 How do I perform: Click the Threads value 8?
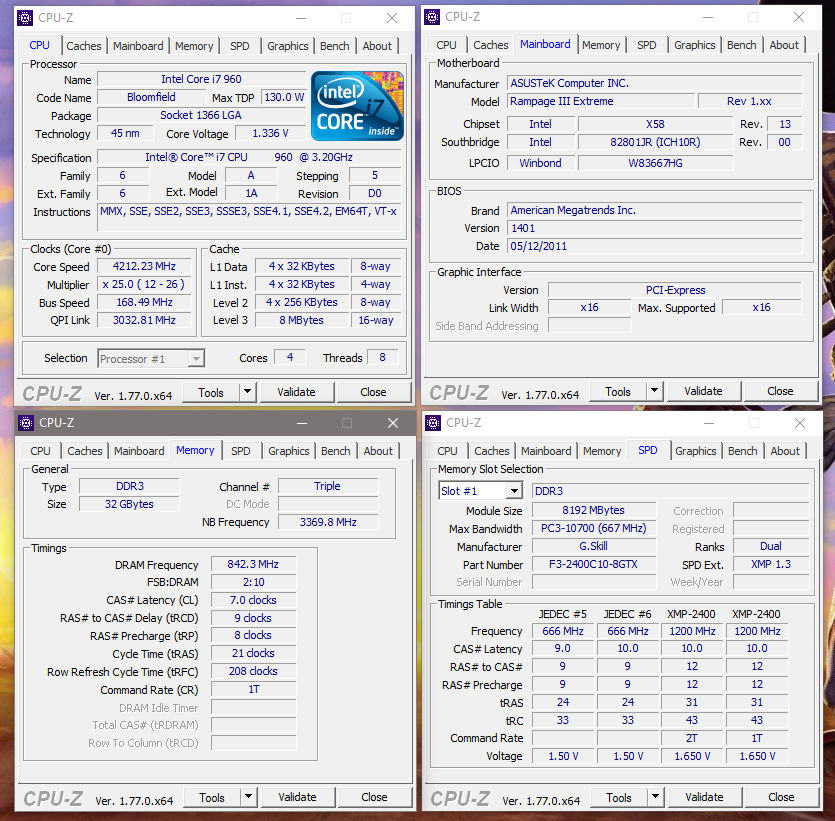tap(382, 357)
